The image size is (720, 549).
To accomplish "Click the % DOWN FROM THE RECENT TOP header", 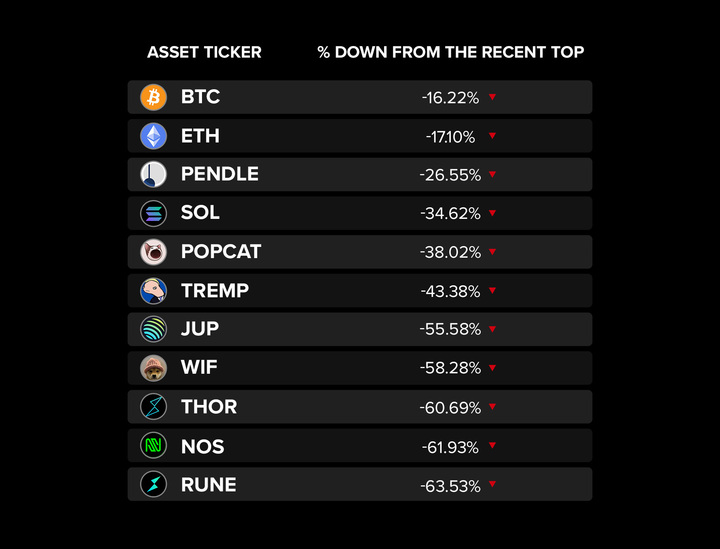I will pos(451,52).
